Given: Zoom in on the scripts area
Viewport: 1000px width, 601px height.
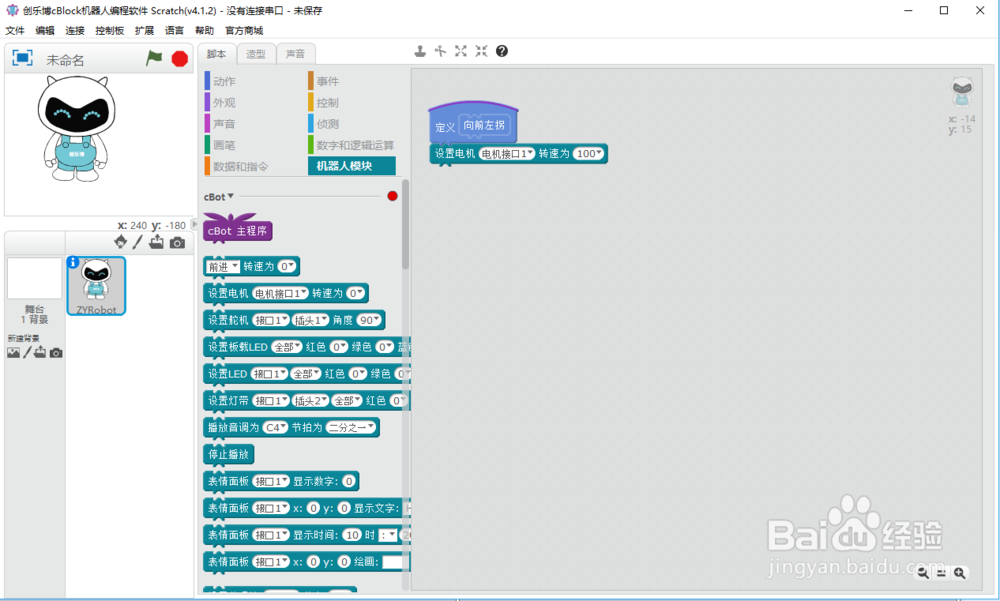Looking at the screenshot, I should 961,573.
